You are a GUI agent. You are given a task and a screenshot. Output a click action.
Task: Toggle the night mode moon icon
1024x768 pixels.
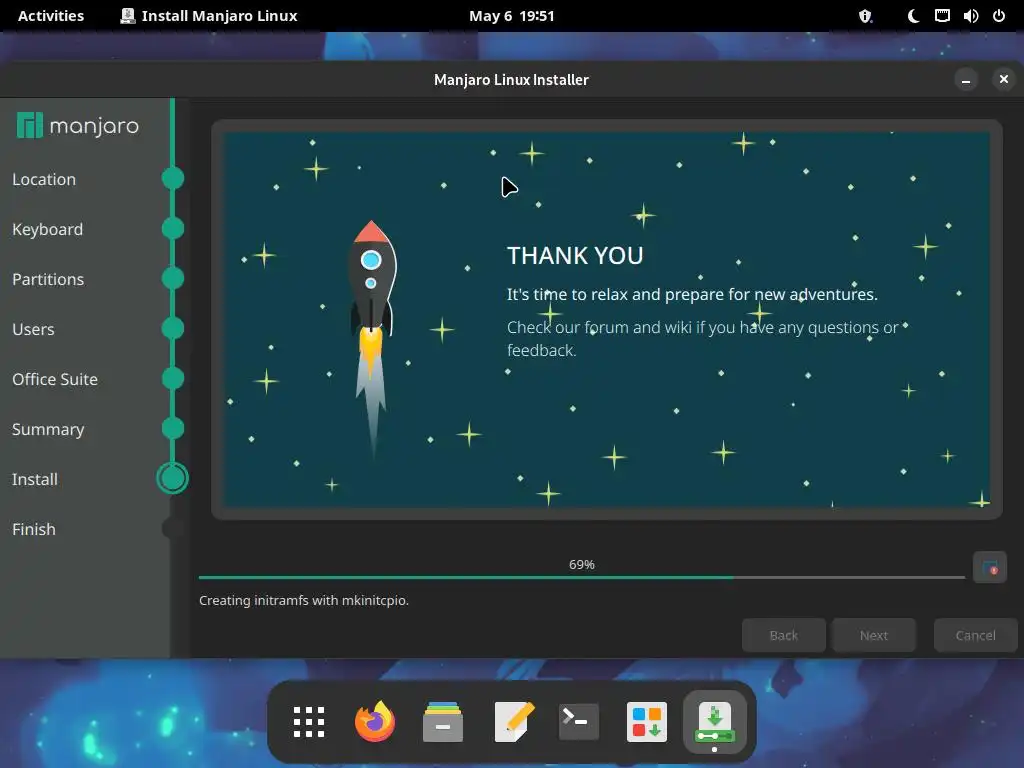coord(912,16)
